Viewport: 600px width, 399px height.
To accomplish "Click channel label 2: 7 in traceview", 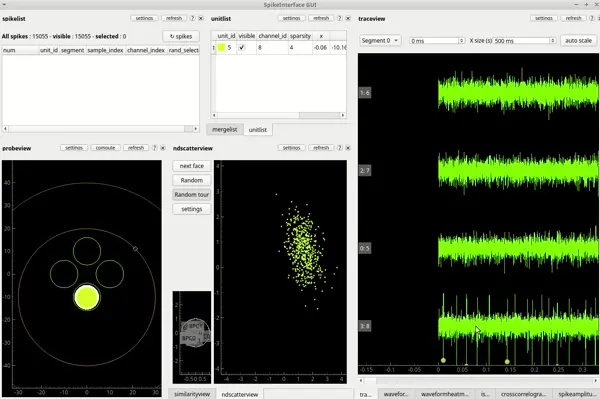I will [x=365, y=170].
